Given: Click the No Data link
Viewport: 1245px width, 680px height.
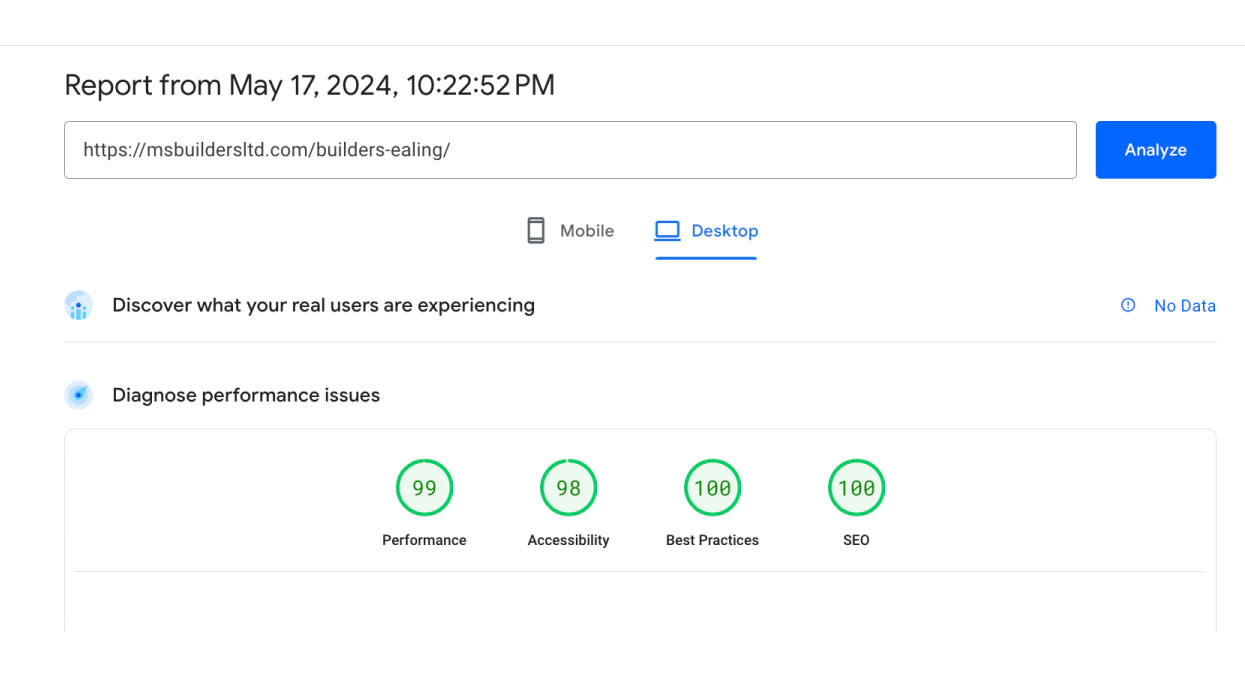Looking at the screenshot, I should point(1184,306).
